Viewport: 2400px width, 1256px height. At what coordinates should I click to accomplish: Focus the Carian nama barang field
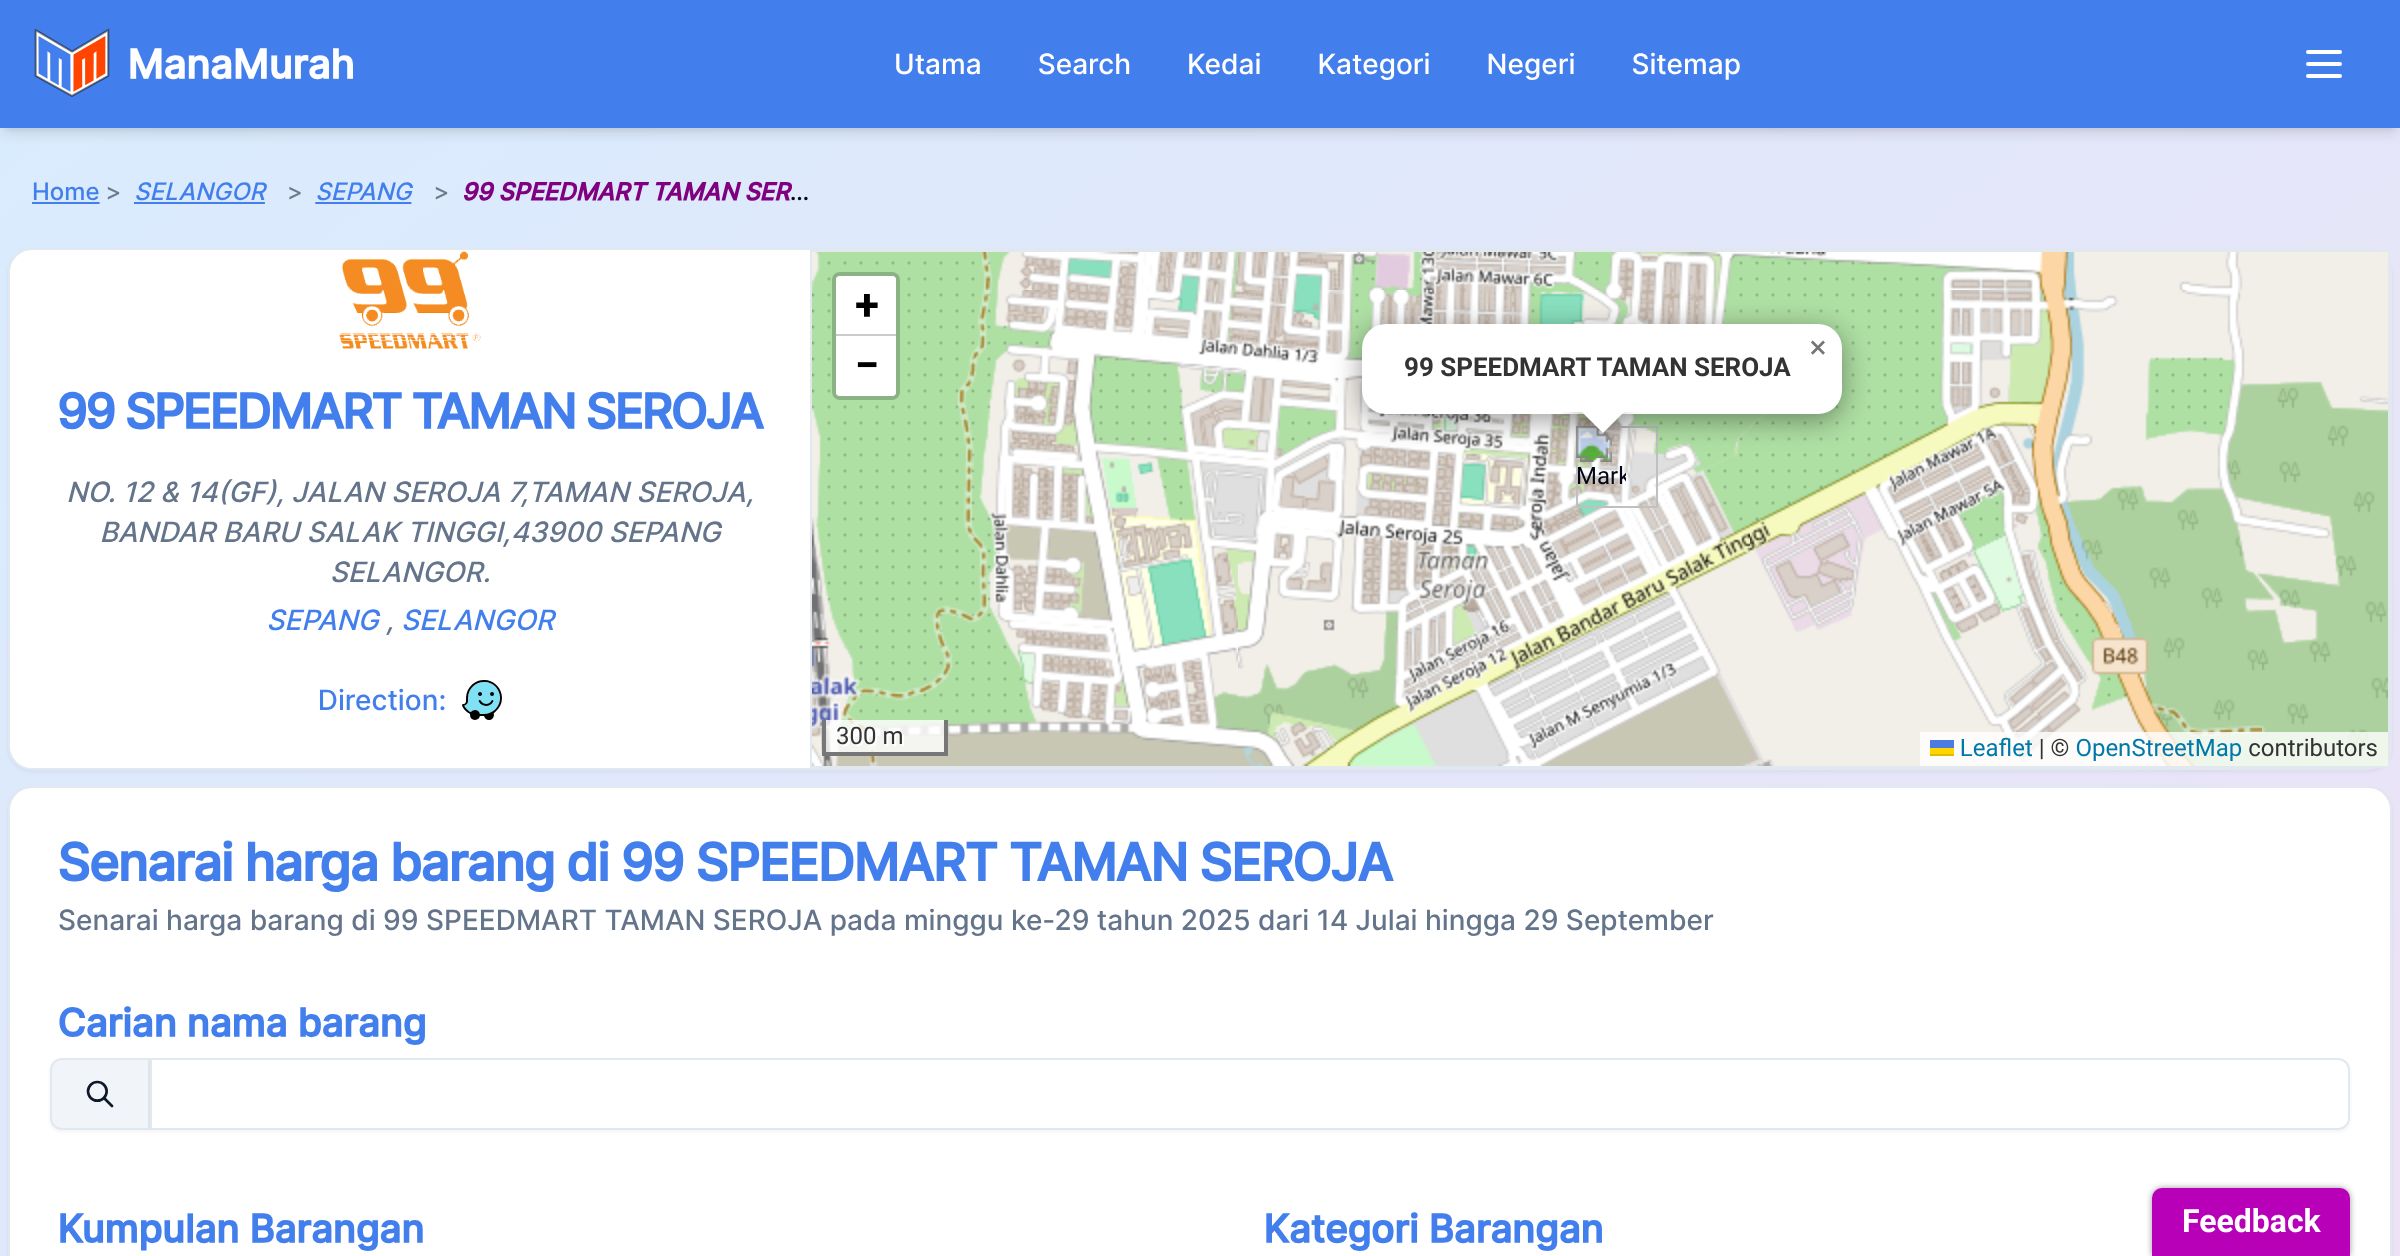1248,1094
